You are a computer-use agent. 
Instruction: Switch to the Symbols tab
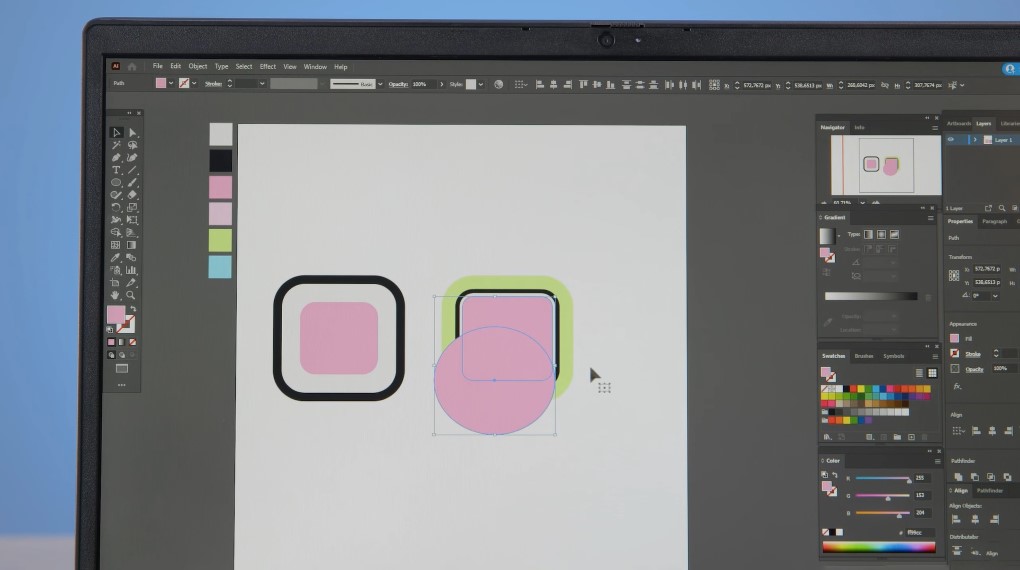(x=894, y=356)
